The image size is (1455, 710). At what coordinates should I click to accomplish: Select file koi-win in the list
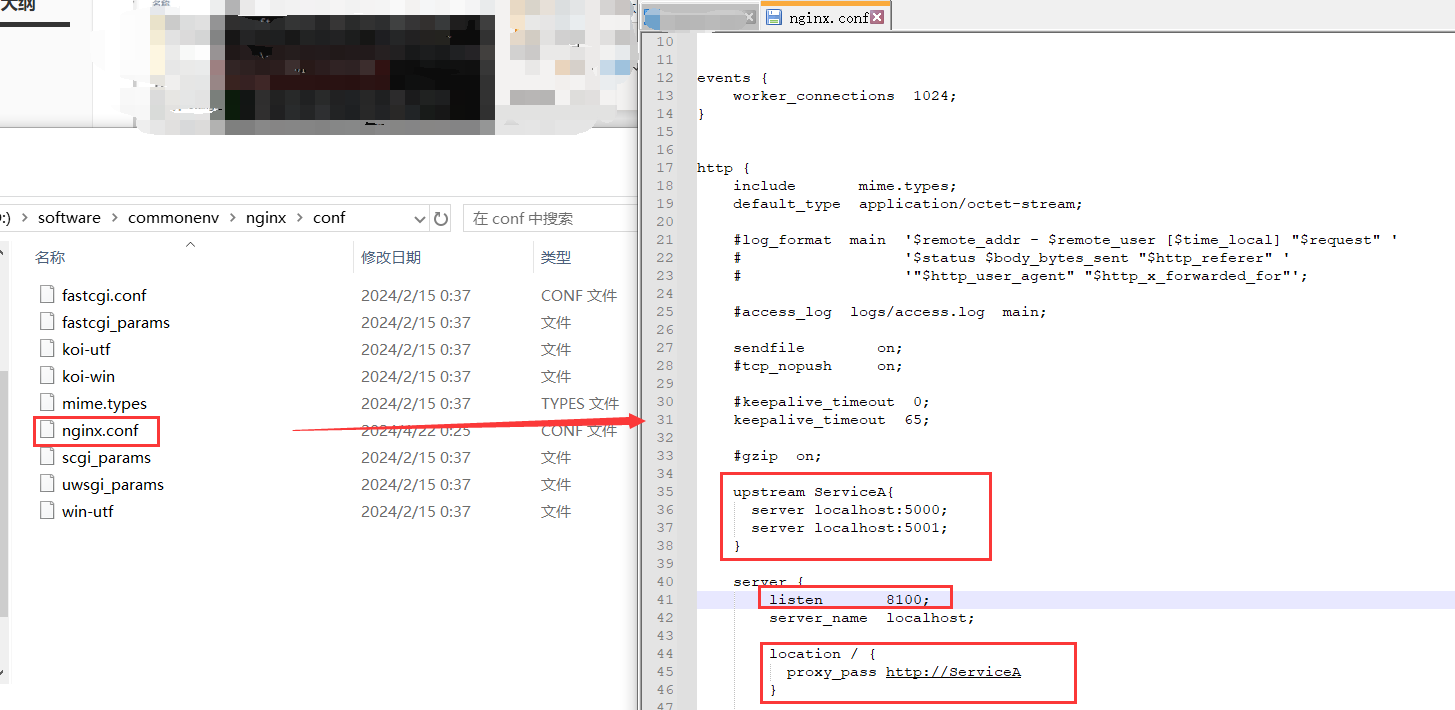pos(88,376)
